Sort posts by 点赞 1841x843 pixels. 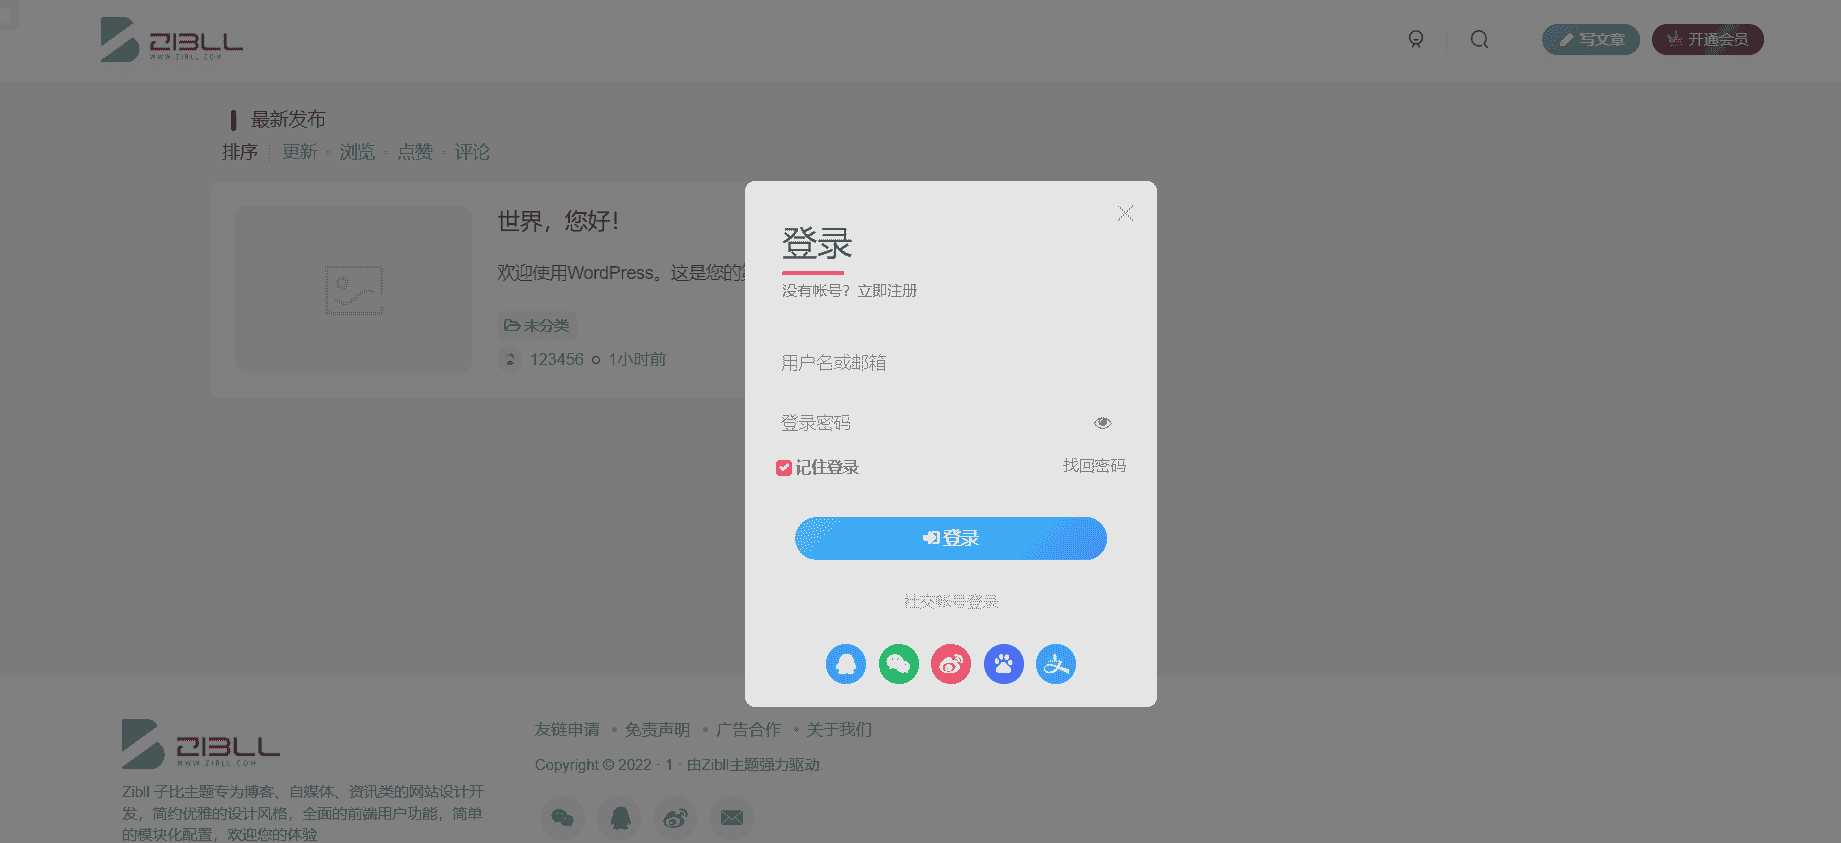click(x=415, y=152)
